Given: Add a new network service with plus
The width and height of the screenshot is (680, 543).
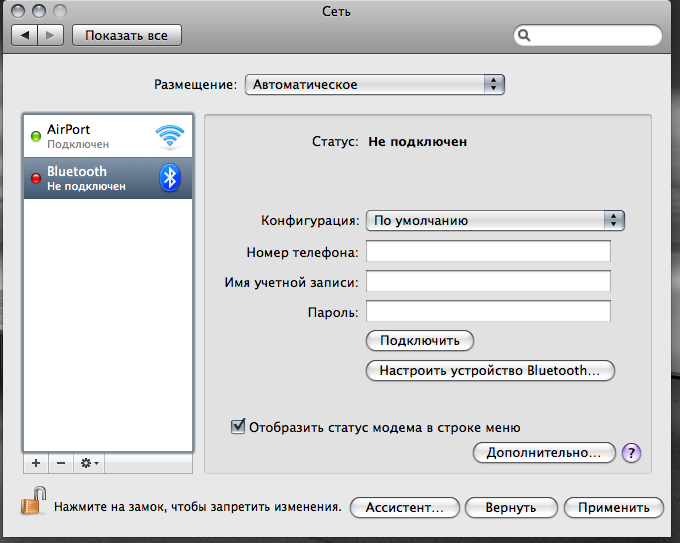Looking at the screenshot, I should click(36, 464).
